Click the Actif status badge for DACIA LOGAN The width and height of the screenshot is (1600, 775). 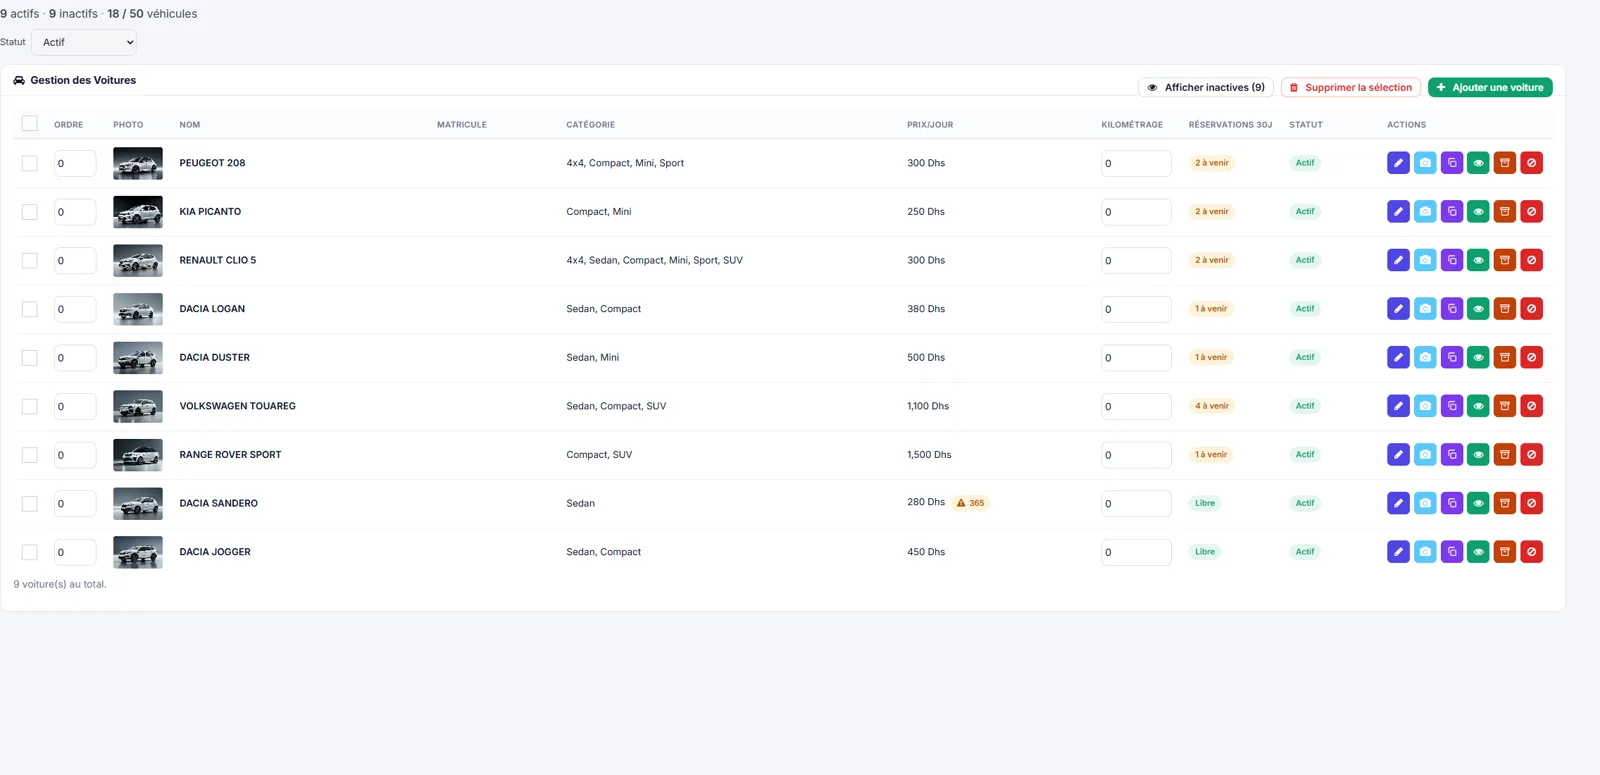[1305, 309]
